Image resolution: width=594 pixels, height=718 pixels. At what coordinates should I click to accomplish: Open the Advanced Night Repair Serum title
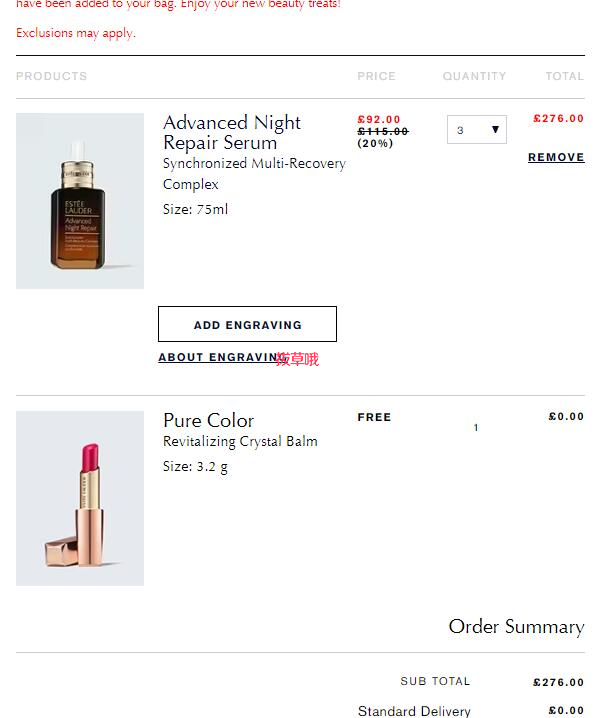232,132
